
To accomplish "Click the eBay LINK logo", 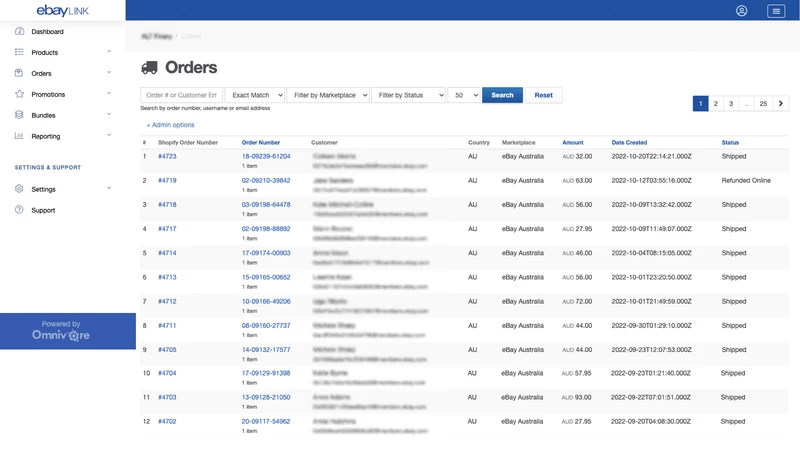I will (62, 10).
